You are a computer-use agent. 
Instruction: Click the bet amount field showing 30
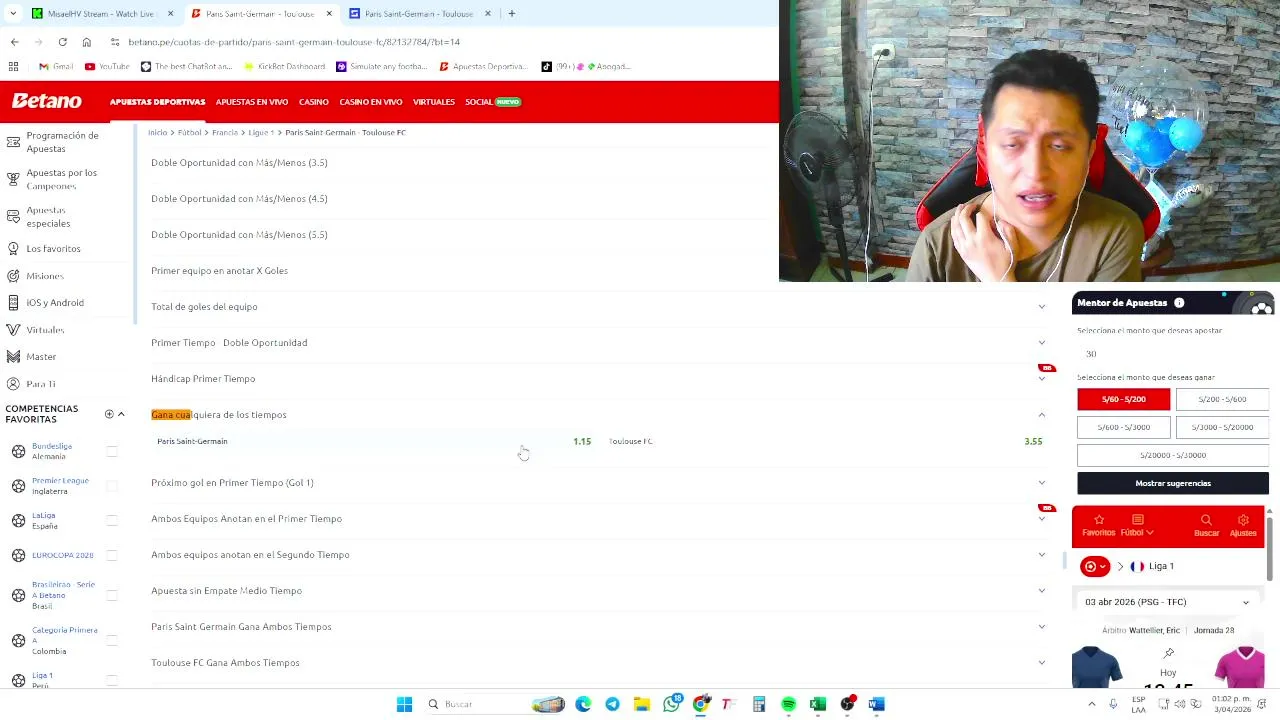pos(1173,354)
